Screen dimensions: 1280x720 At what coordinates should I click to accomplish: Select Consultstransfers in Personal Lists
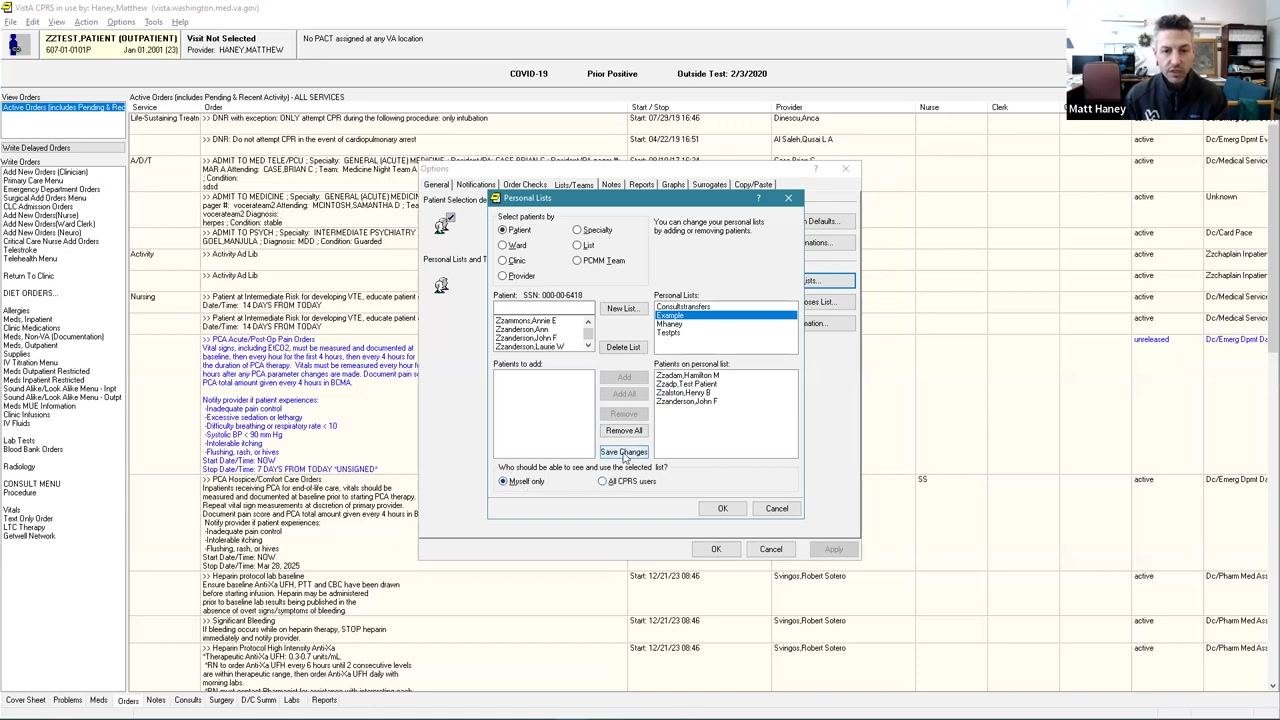(683, 307)
